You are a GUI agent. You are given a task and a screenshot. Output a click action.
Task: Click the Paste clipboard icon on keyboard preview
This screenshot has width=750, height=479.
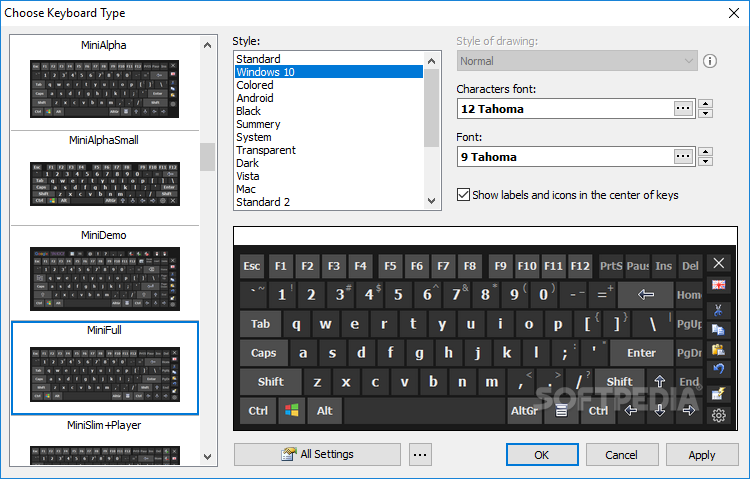(718, 349)
